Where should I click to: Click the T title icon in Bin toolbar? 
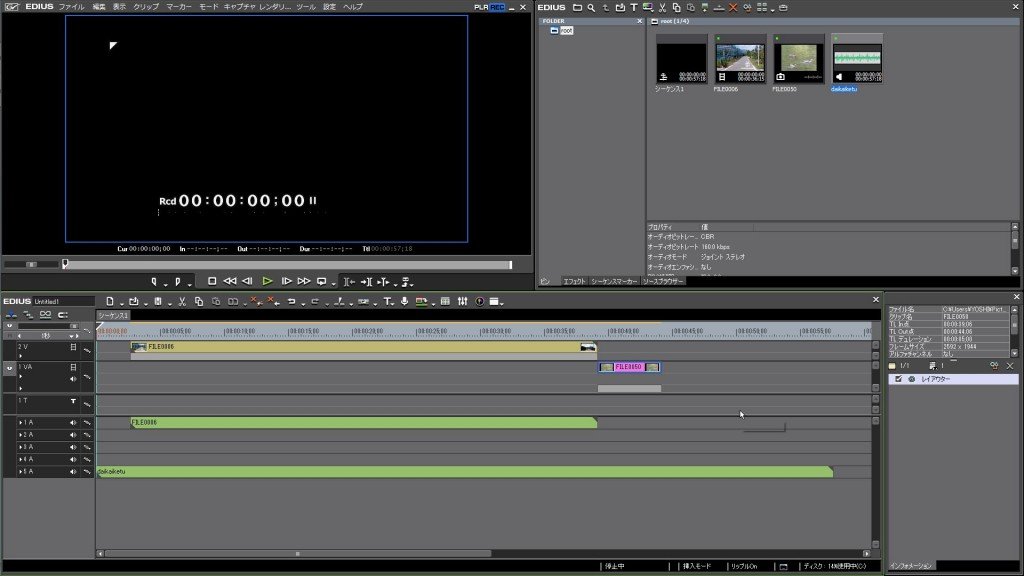click(633, 8)
